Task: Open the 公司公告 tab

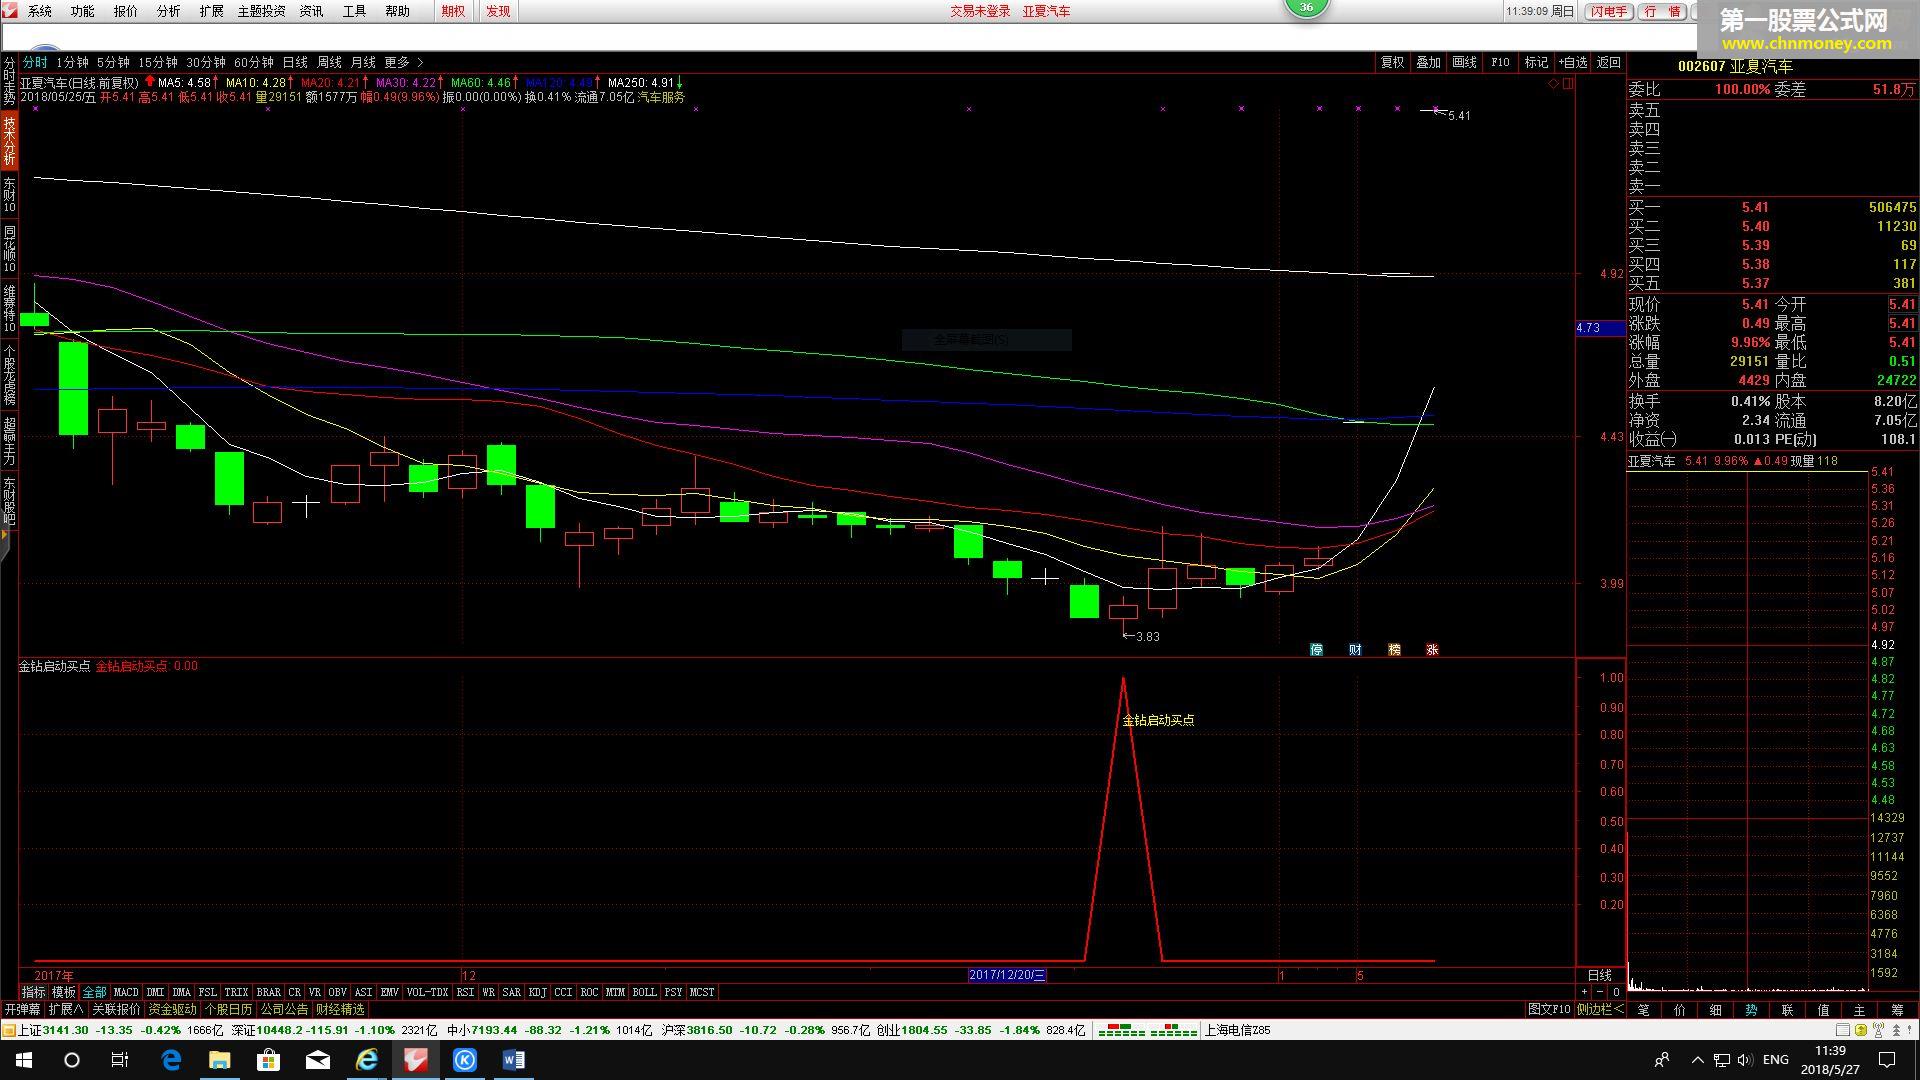Action: click(285, 1009)
